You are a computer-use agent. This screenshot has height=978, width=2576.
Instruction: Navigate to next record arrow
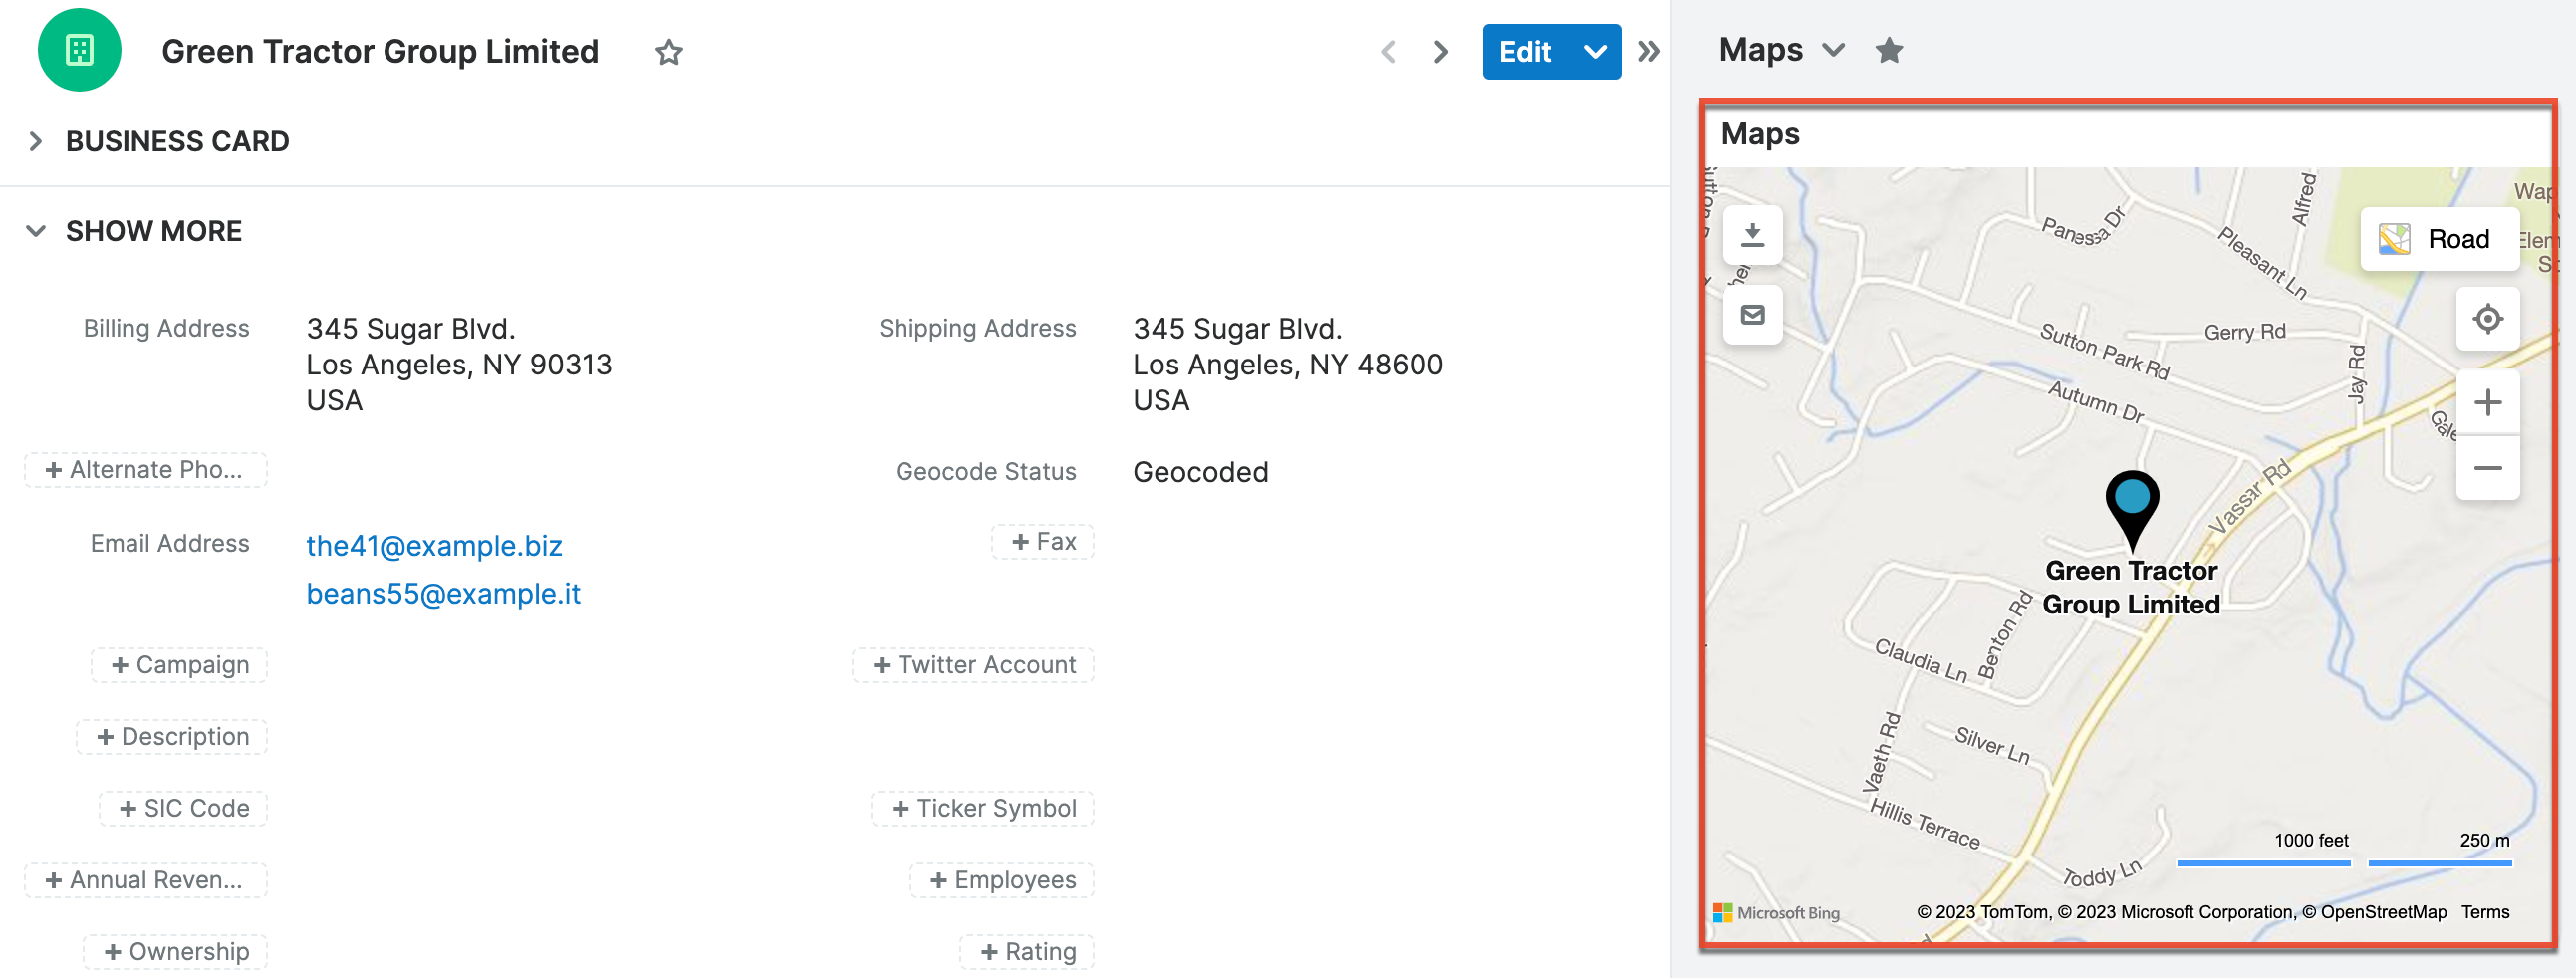(1440, 51)
